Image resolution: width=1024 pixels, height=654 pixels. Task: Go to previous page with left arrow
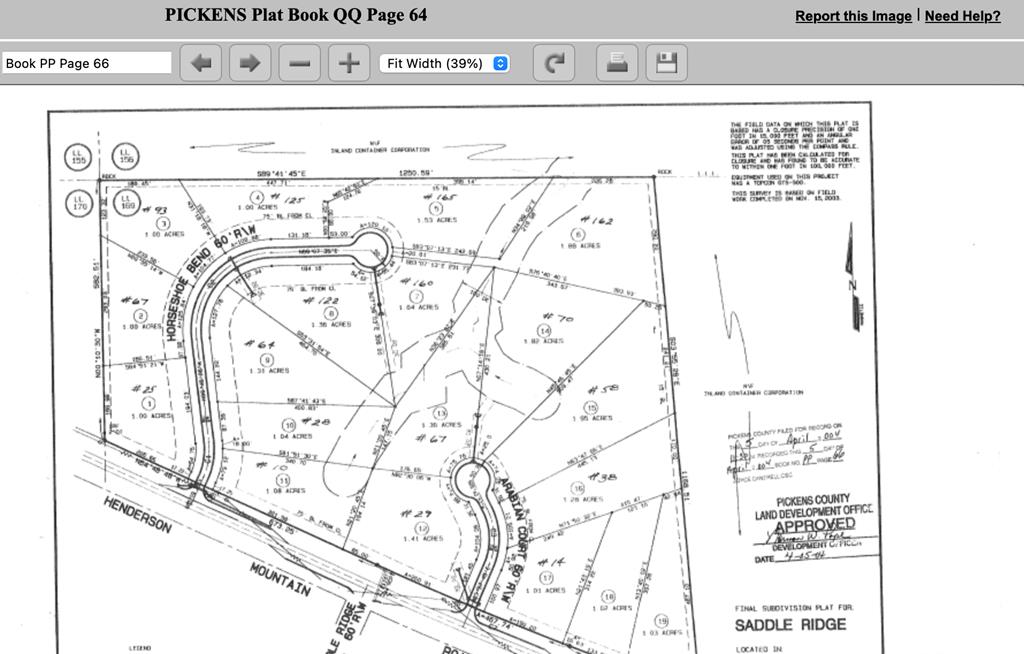coord(201,63)
